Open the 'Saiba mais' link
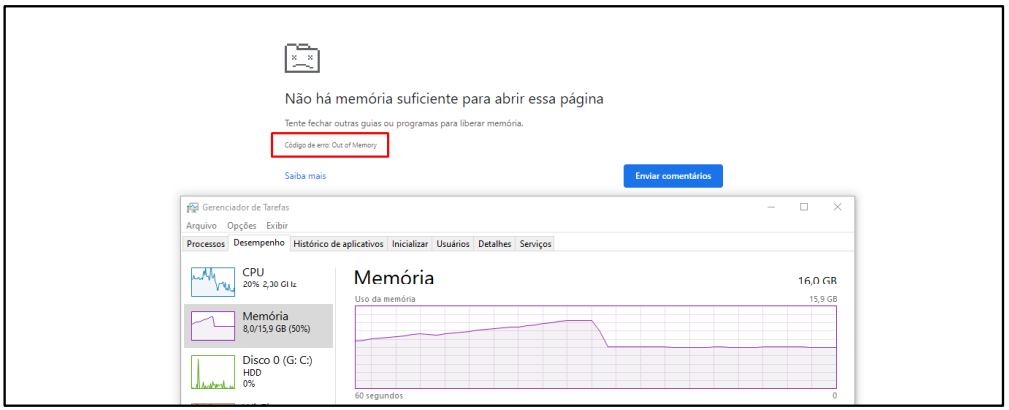Screen dimensions: 1009x410 tap(306, 176)
